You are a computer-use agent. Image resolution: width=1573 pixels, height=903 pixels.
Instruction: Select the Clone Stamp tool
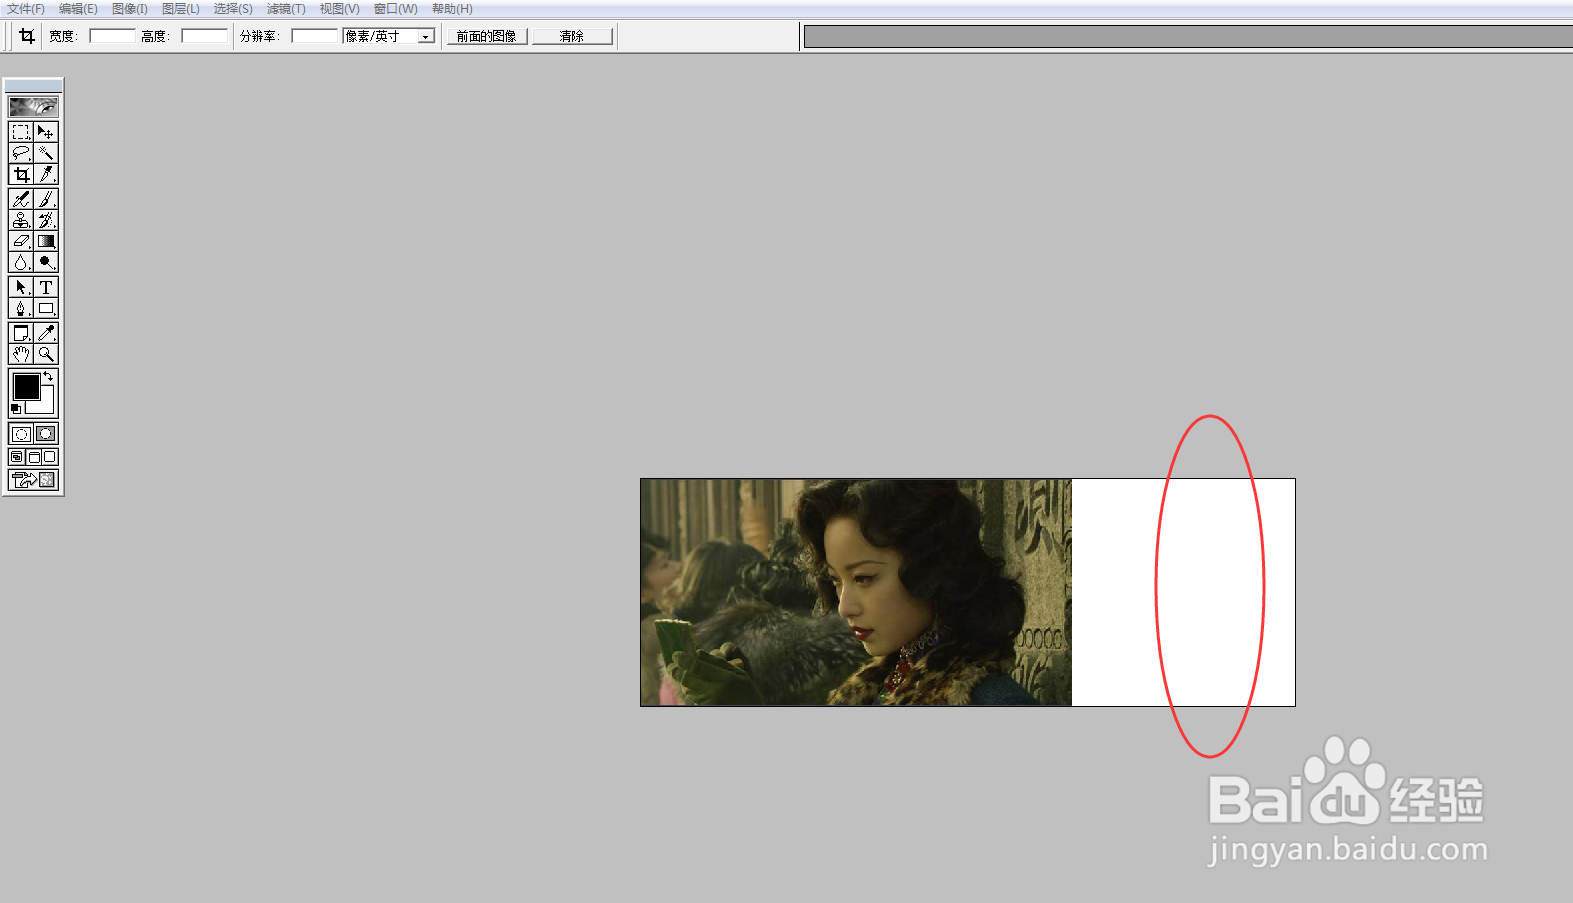coord(21,220)
